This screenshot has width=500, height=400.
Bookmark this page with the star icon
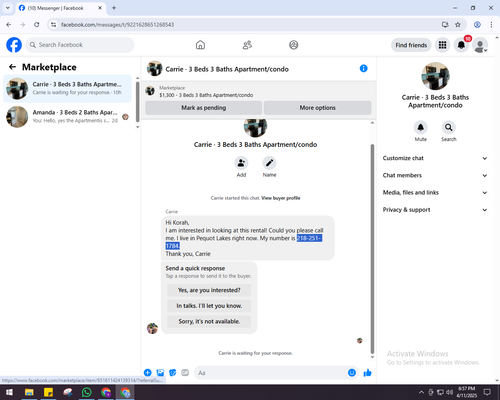(458, 24)
